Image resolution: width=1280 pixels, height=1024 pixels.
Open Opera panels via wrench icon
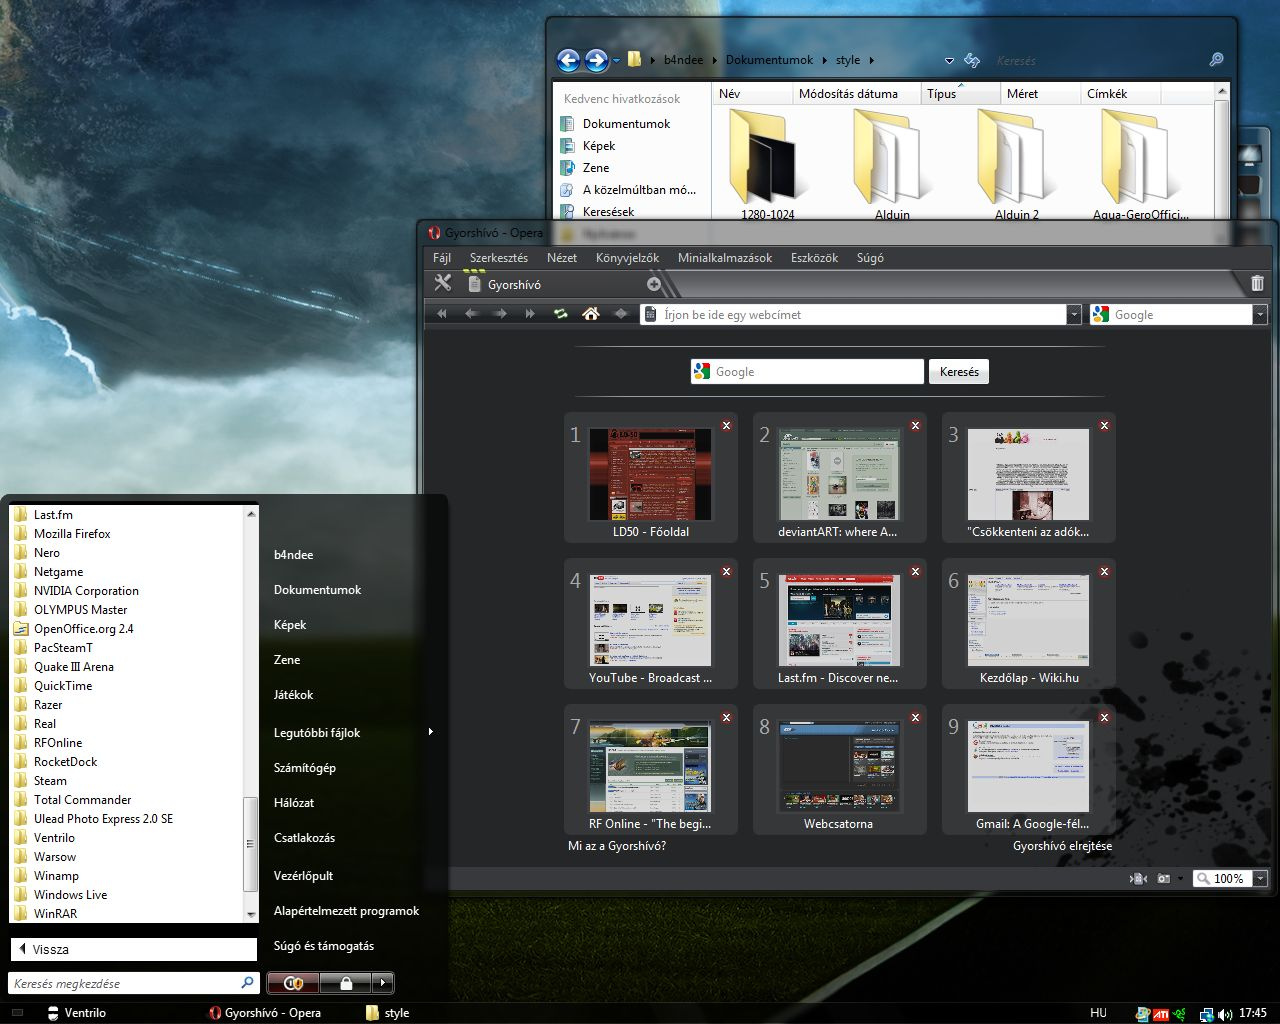coord(443,284)
